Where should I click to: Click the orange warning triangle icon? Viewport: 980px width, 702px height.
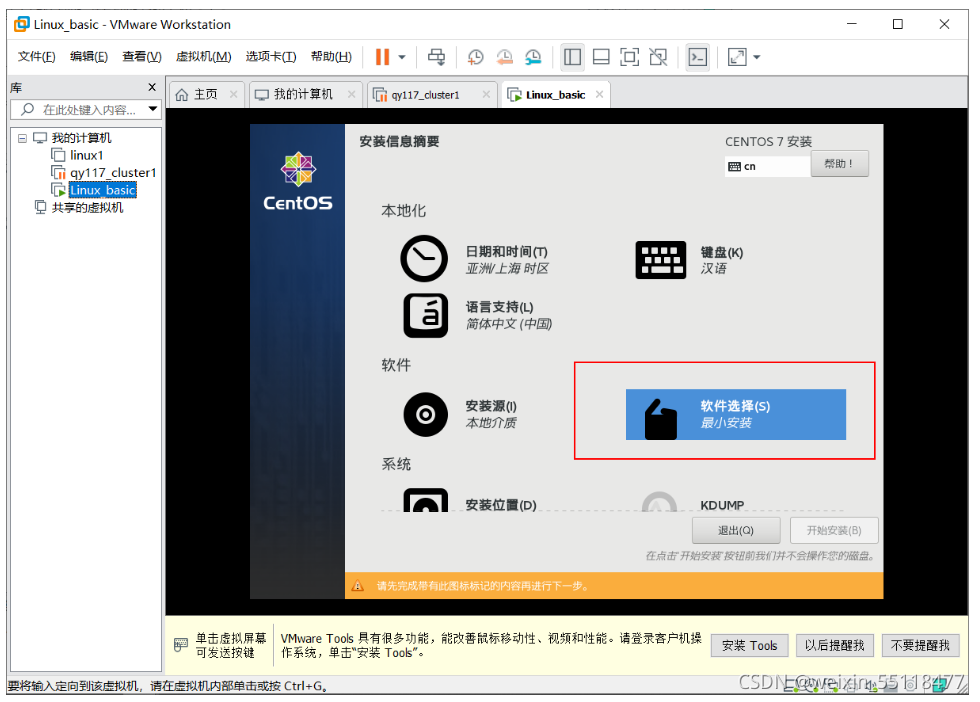pyautogui.click(x=358, y=586)
